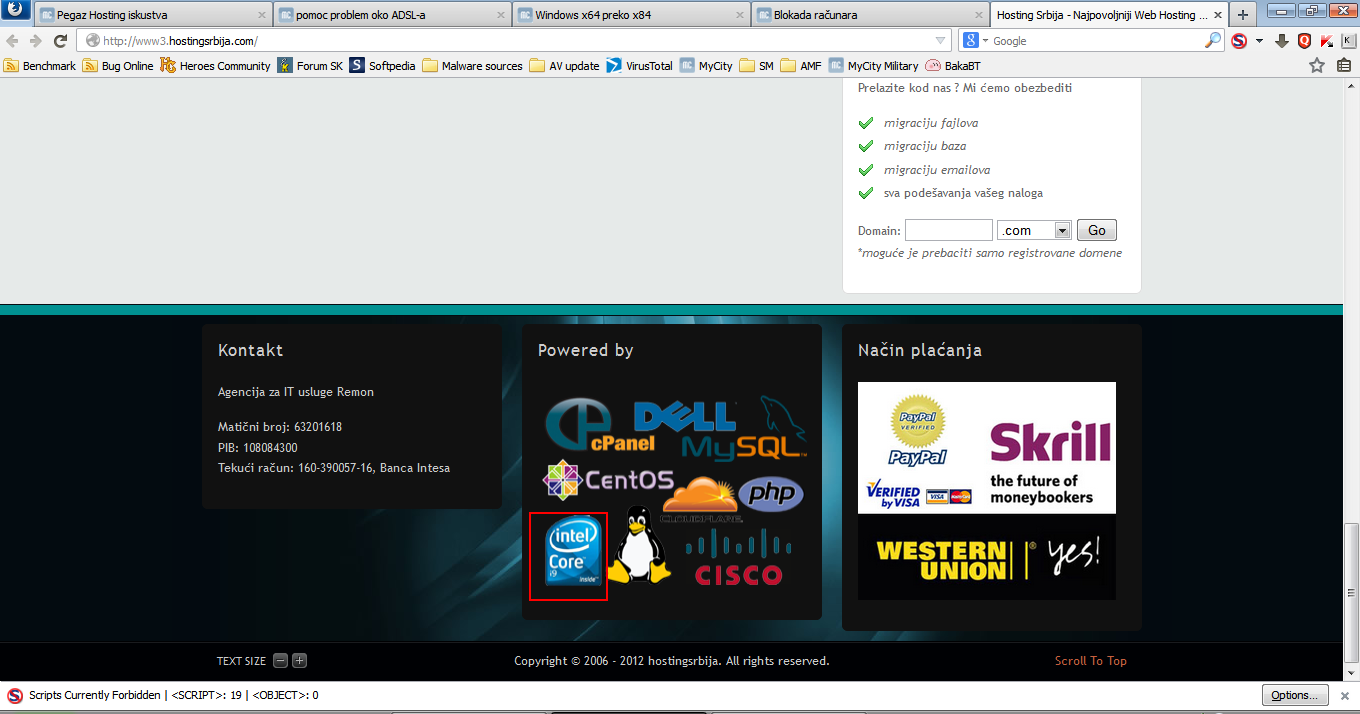Image resolution: width=1360 pixels, height=714 pixels.
Task: Open the Google search engine selector
Action: pyautogui.click(x=975, y=41)
